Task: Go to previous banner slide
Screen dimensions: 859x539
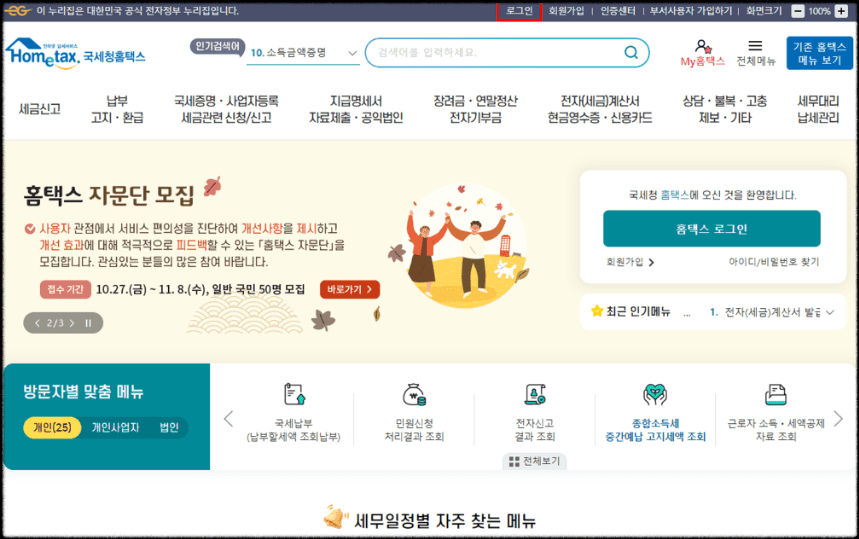Action: tap(37, 323)
